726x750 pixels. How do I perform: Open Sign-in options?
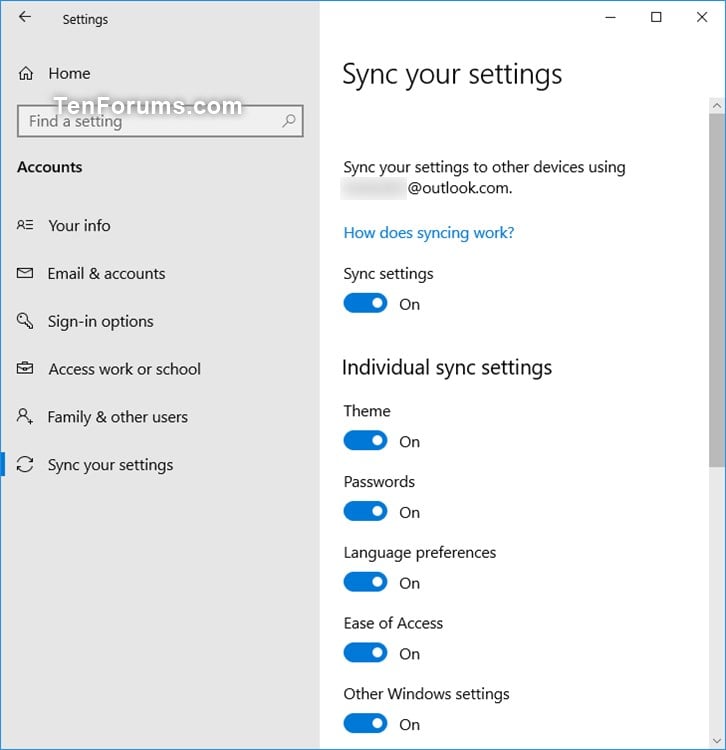click(x=100, y=321)
